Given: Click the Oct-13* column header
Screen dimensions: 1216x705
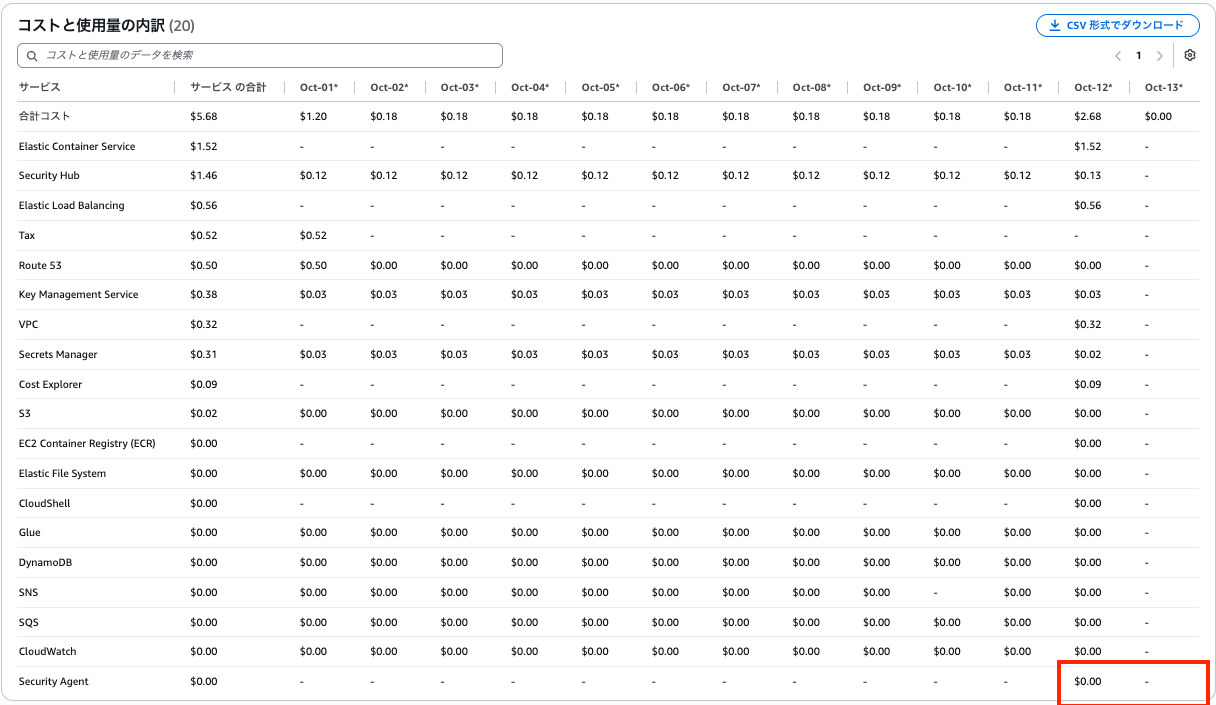Looking at the screenshot, I should pos(1164,88).
